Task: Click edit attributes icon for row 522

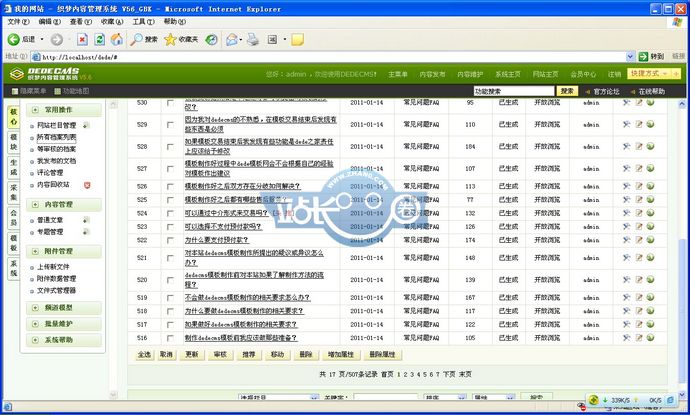Action: pos(626,240)
